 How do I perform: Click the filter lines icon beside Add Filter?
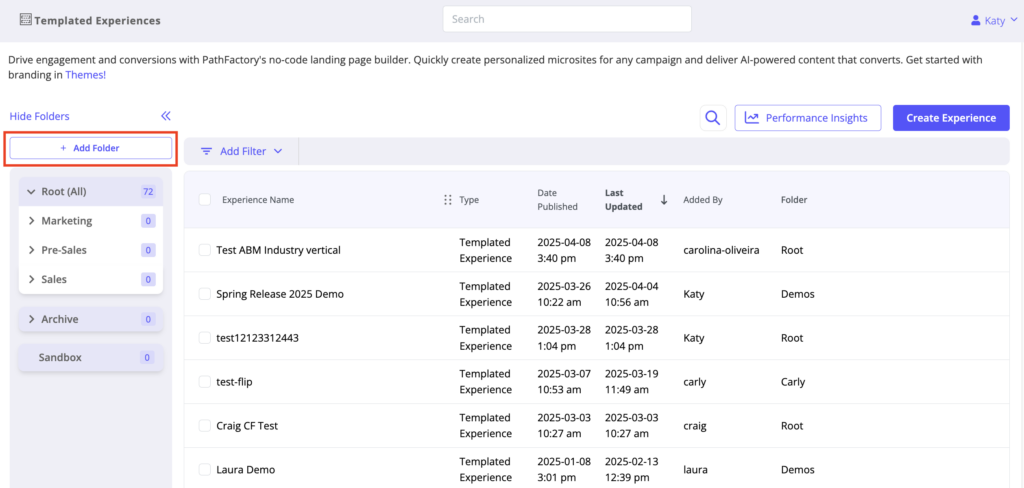point(206,151)
